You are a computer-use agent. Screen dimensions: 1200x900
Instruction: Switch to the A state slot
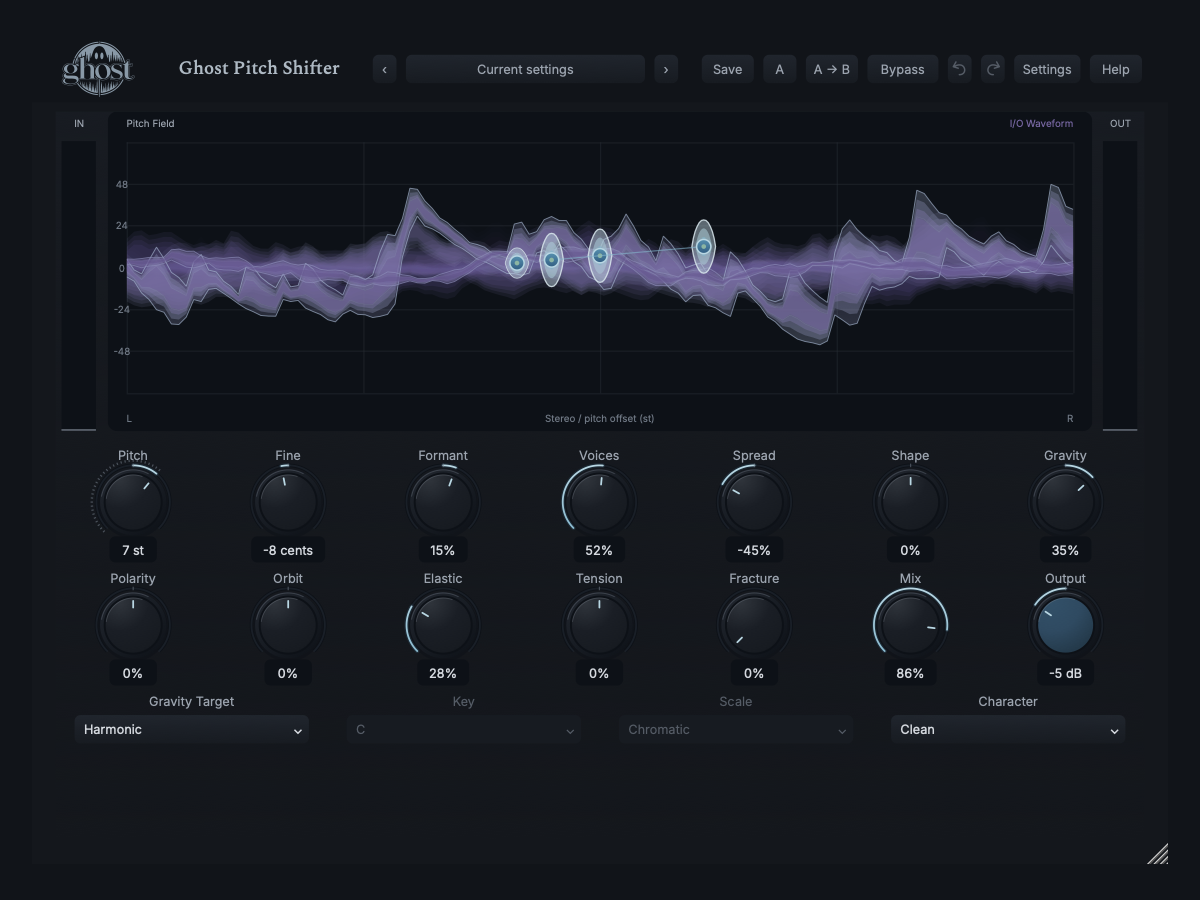coord(780,69)
